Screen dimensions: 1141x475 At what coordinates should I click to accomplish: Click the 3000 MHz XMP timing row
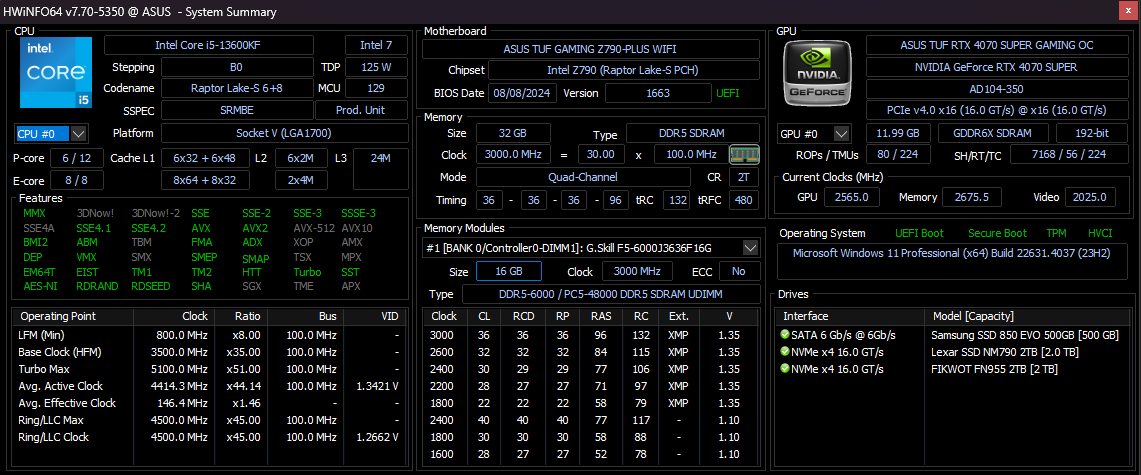(x=591, y=335)
